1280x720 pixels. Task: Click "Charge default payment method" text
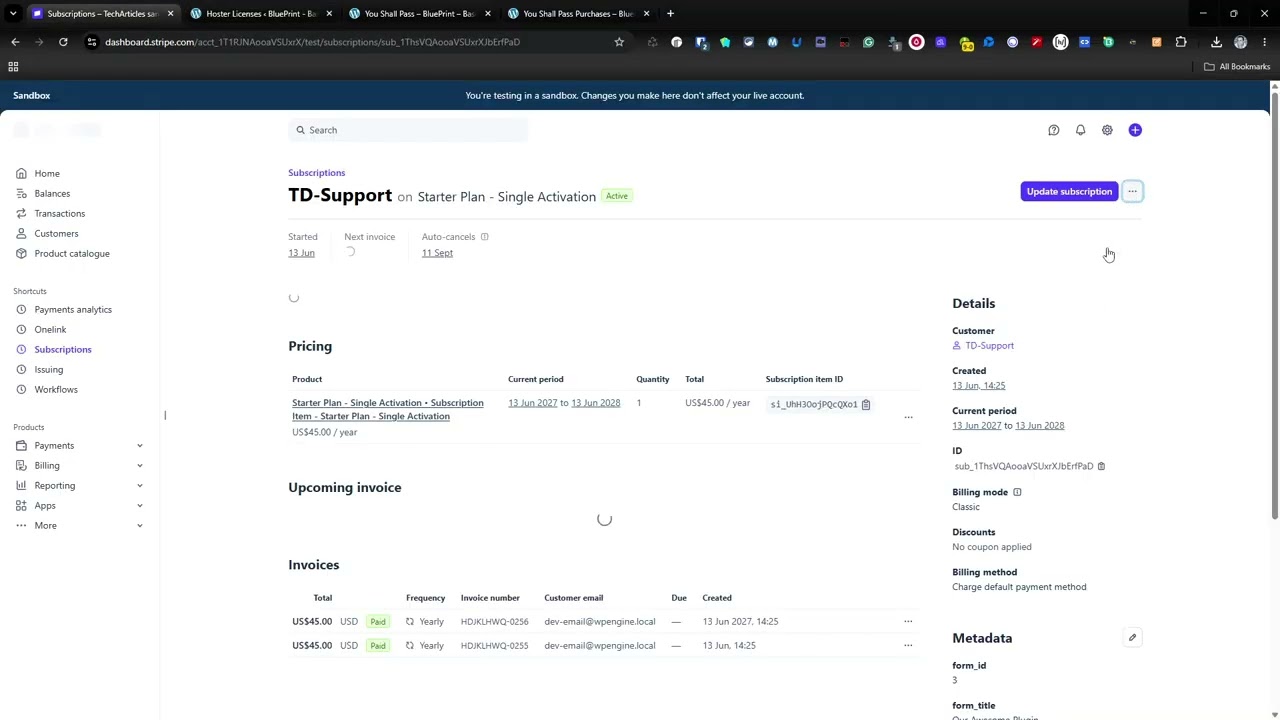point(1019,587)
